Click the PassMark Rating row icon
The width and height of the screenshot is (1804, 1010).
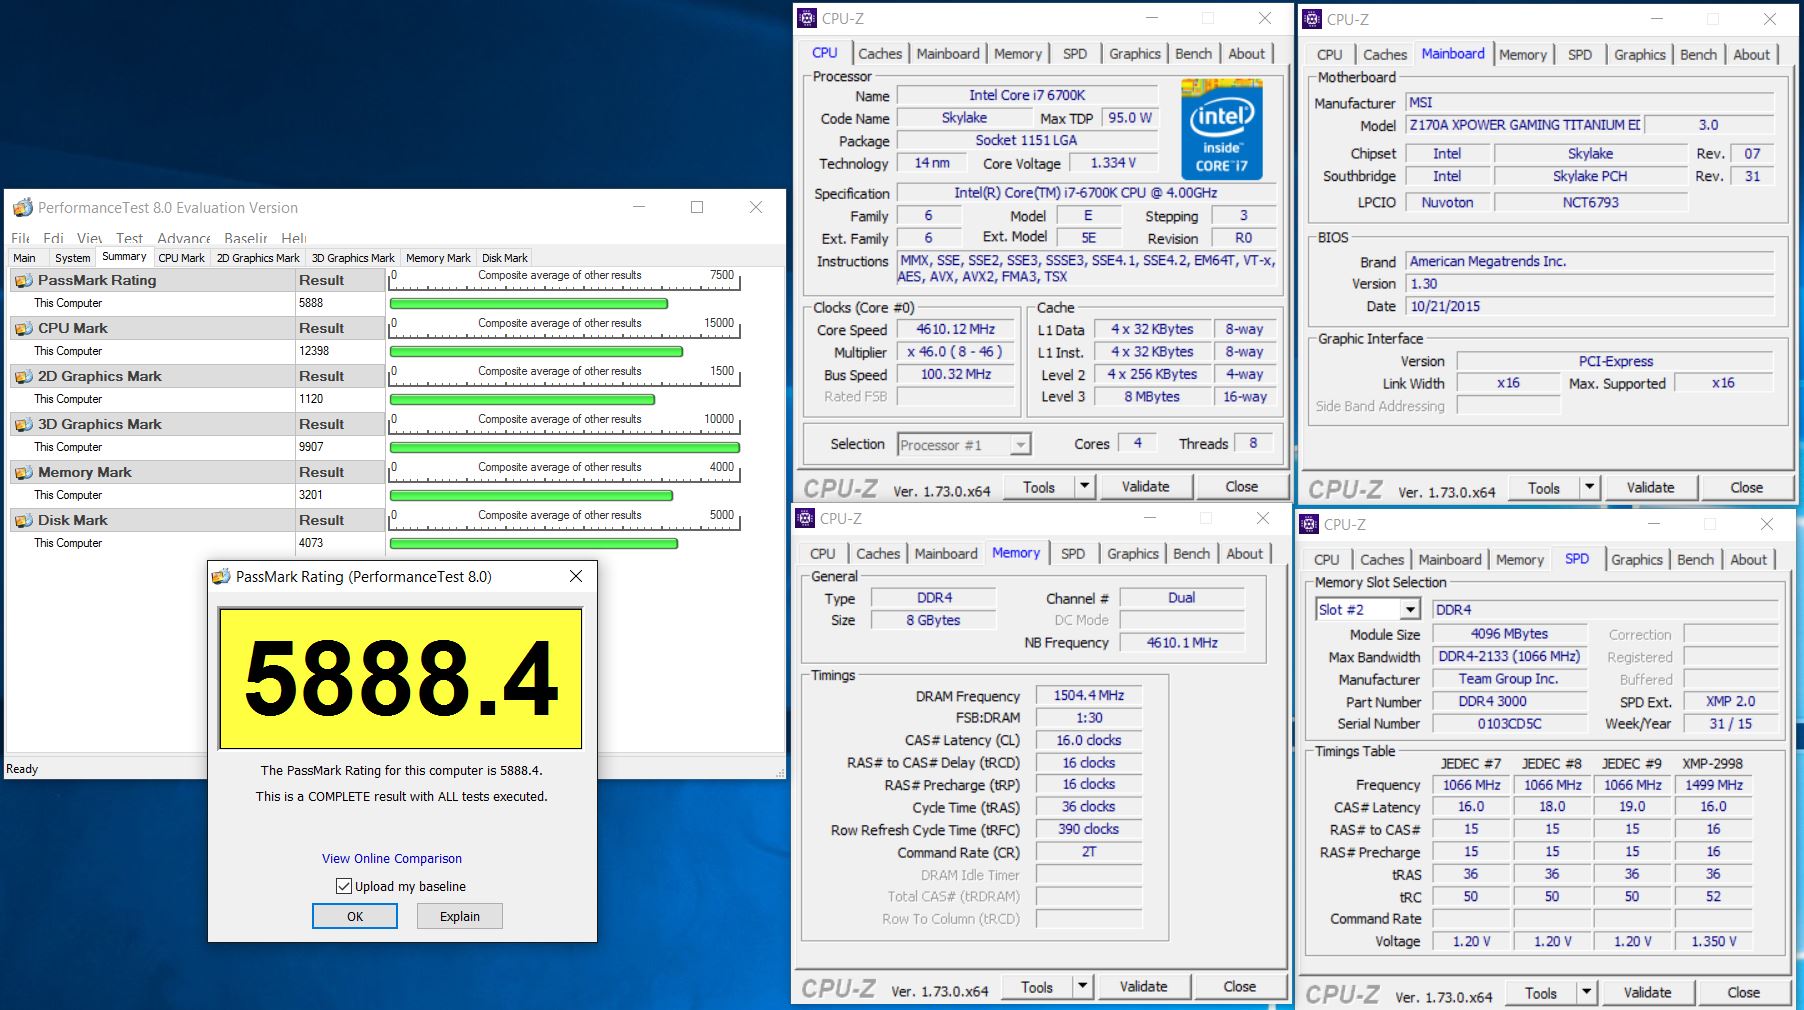[23, 281]
